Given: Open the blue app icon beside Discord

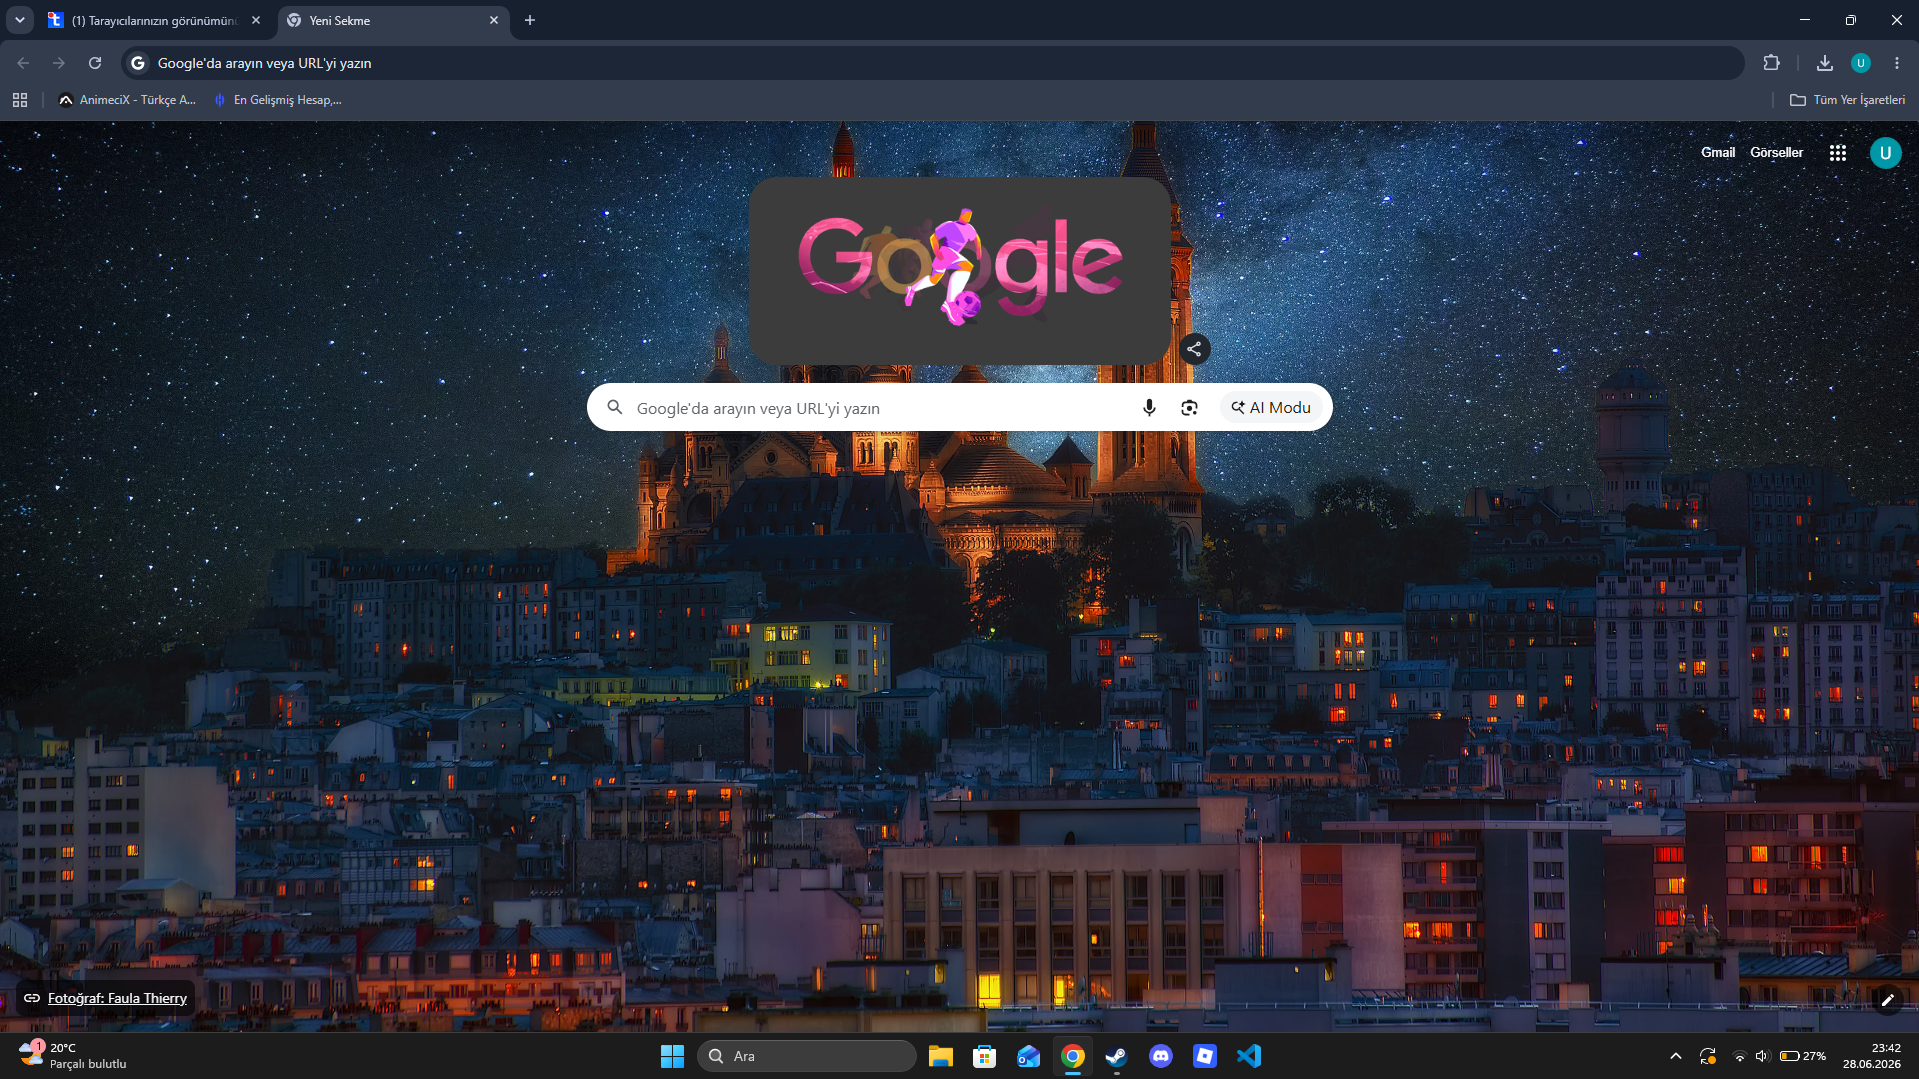Looking at the screenshot, I should pyautogui.click(x=1204, y=1056).
